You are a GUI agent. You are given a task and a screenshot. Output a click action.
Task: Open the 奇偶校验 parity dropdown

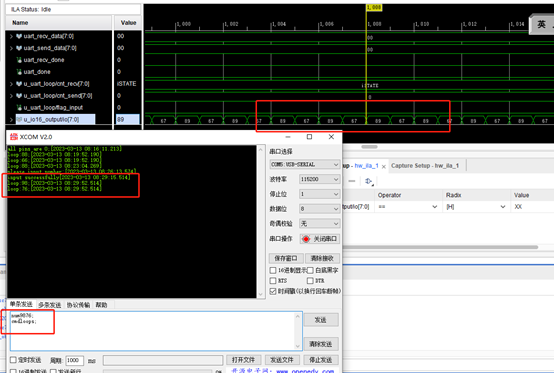[x=320, y=224]
